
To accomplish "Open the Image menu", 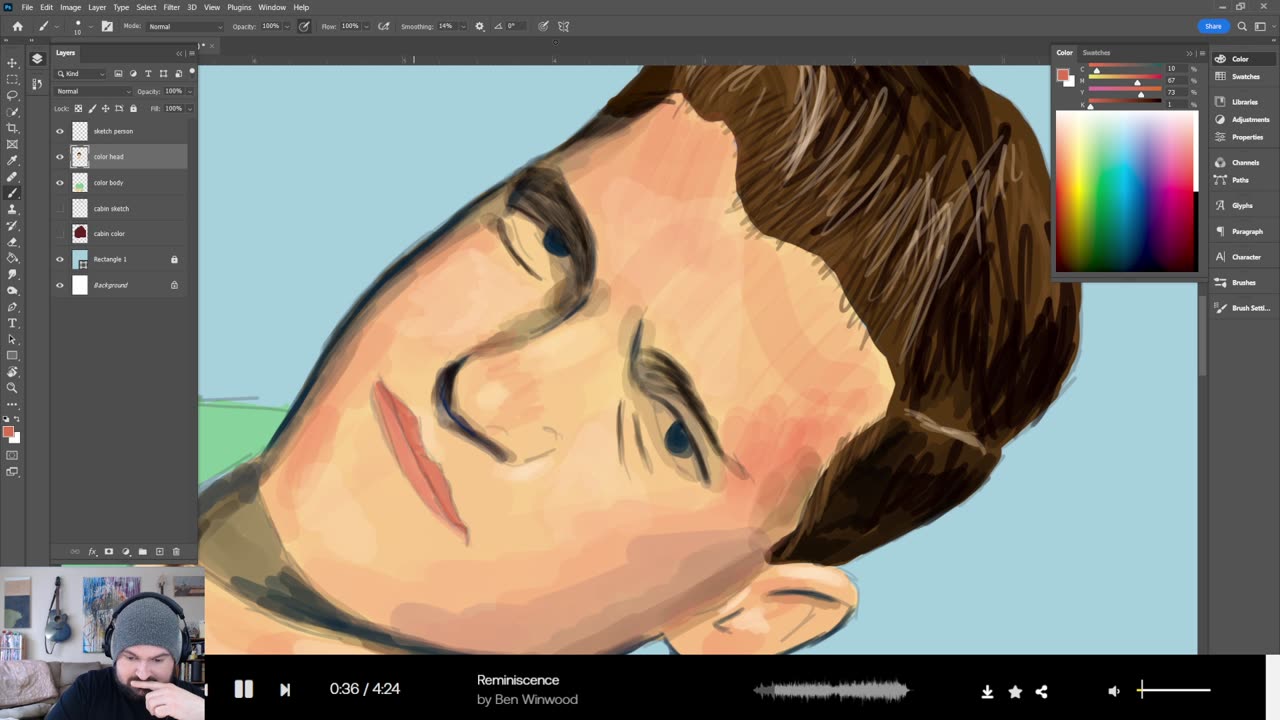I will point(70,7).
